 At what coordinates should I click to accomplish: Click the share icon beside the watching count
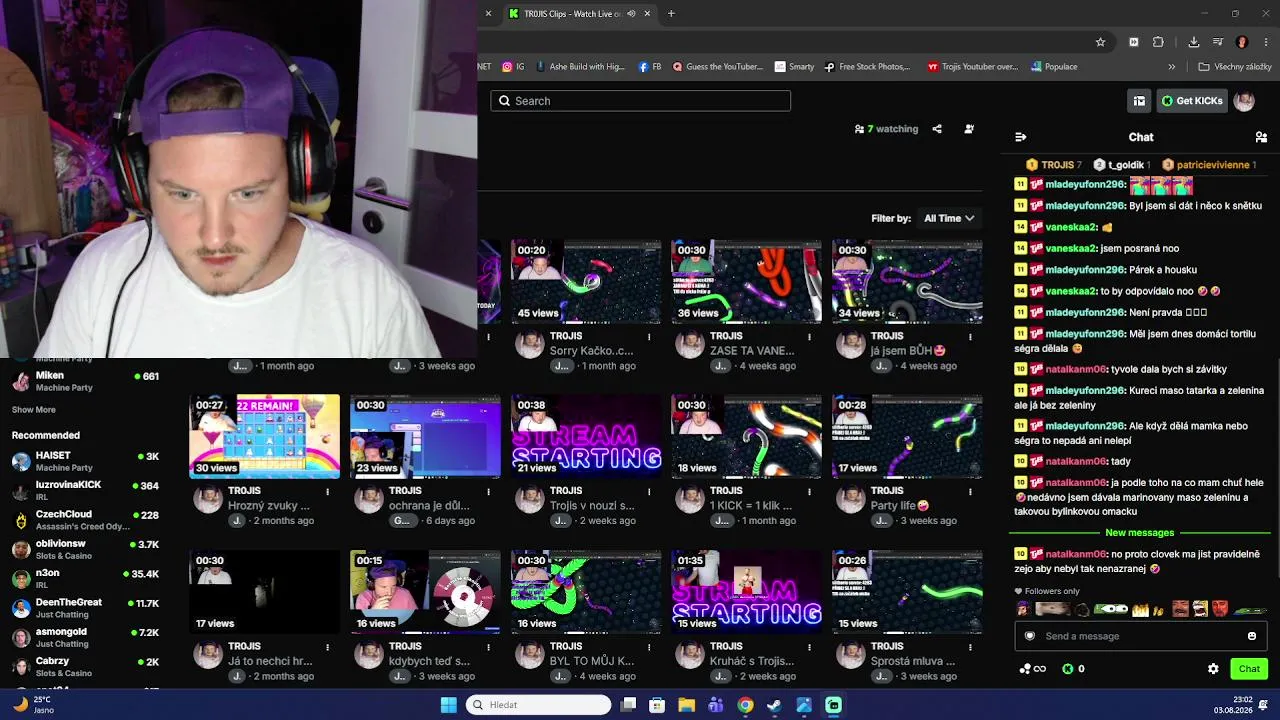point(937,129)
